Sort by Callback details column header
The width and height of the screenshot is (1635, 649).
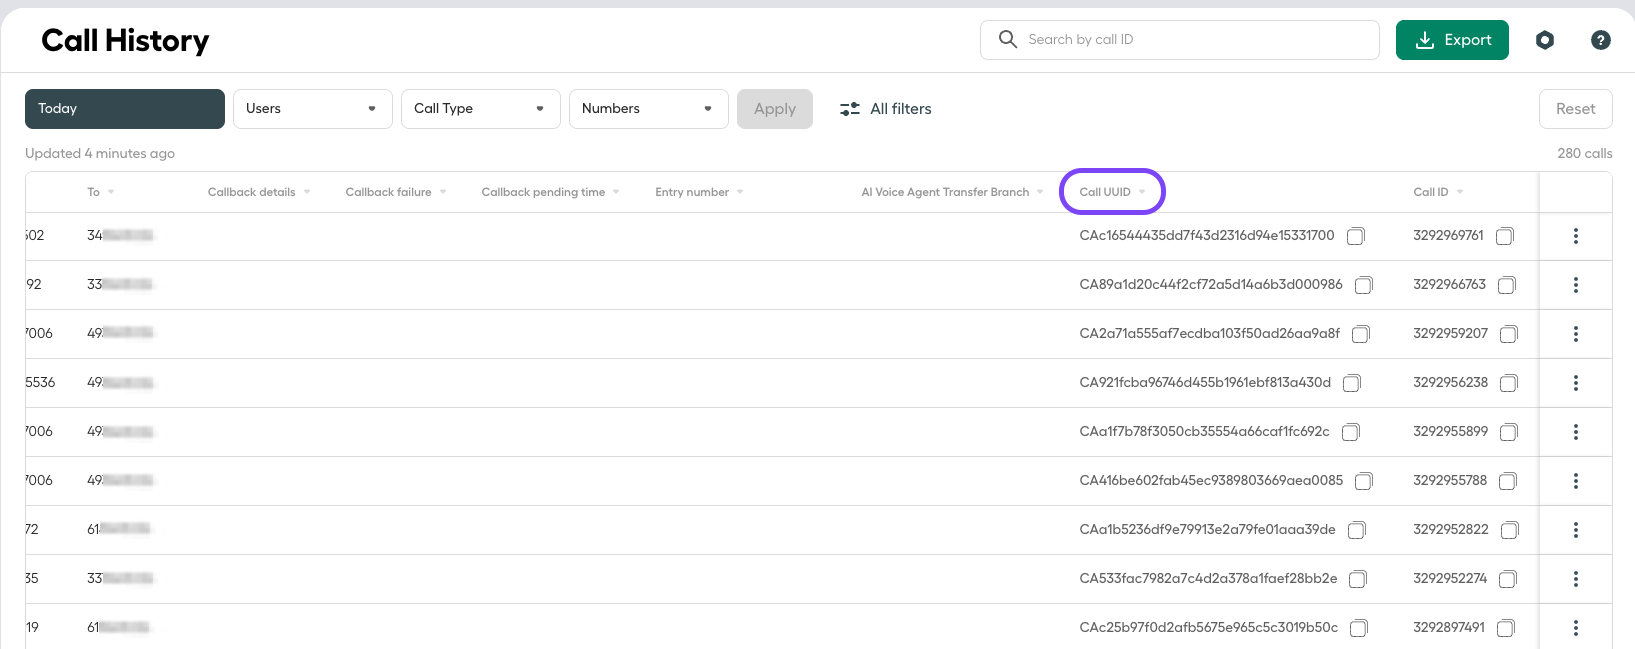(x=259, y=192)
